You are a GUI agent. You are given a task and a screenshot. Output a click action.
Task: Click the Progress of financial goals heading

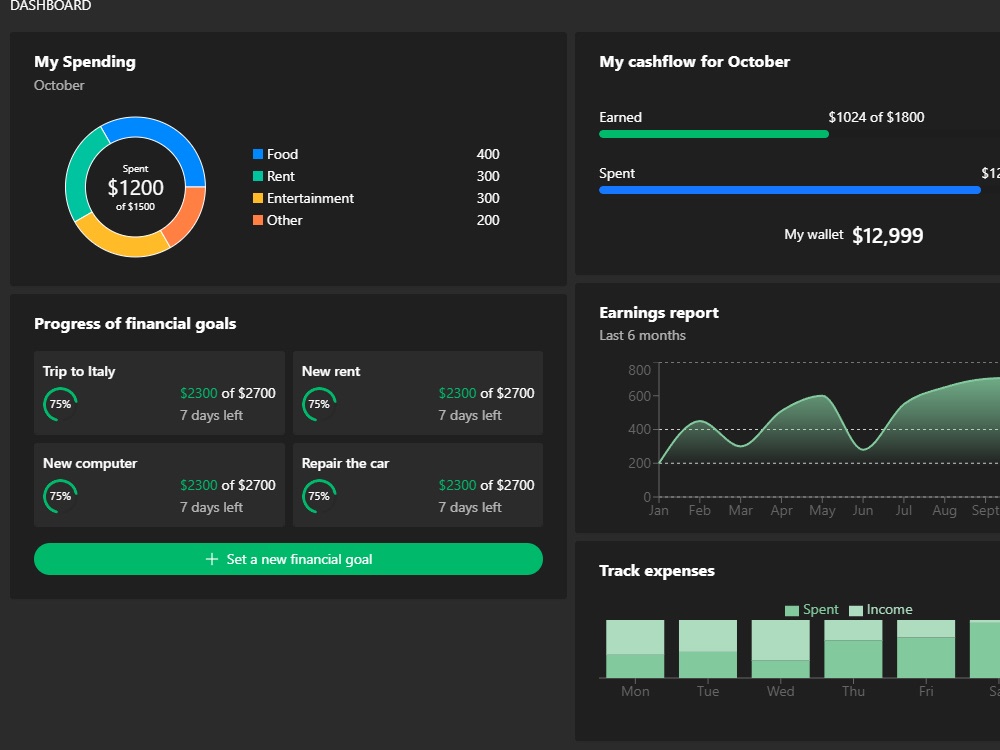[x=135, y=324]
